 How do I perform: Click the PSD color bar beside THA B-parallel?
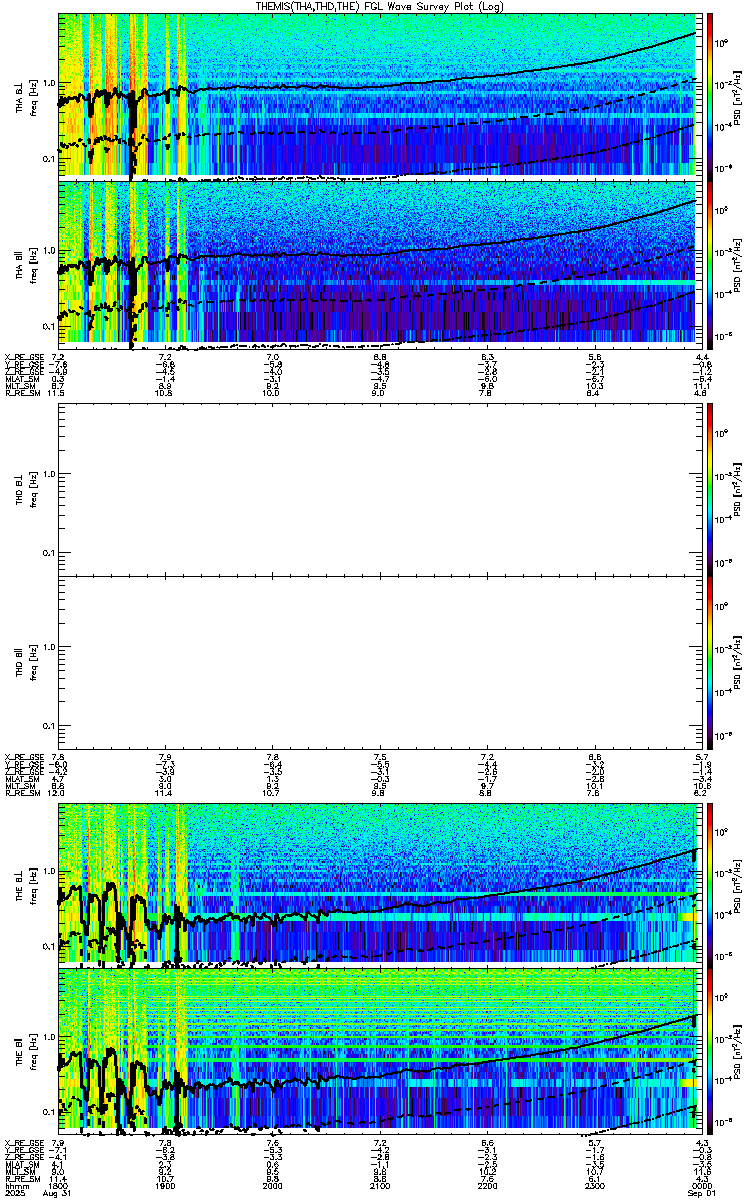(709, 263)
